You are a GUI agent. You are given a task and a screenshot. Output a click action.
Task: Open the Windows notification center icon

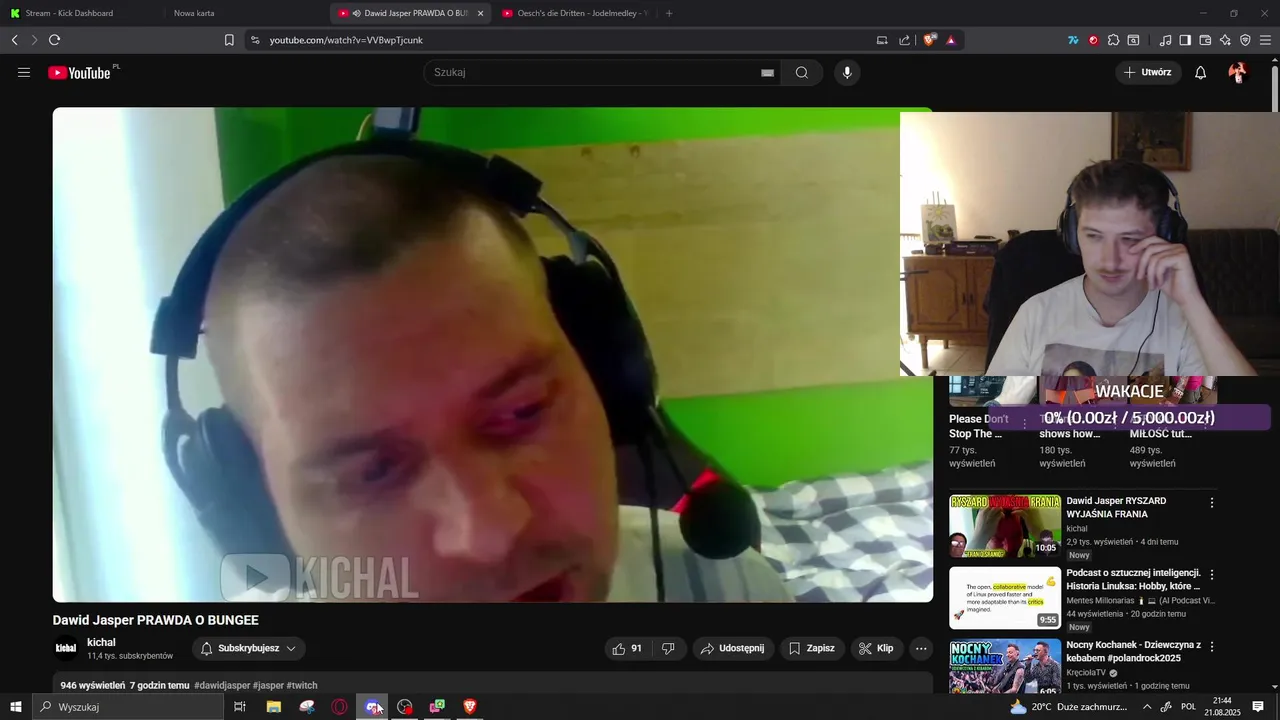click(1258, 707)
